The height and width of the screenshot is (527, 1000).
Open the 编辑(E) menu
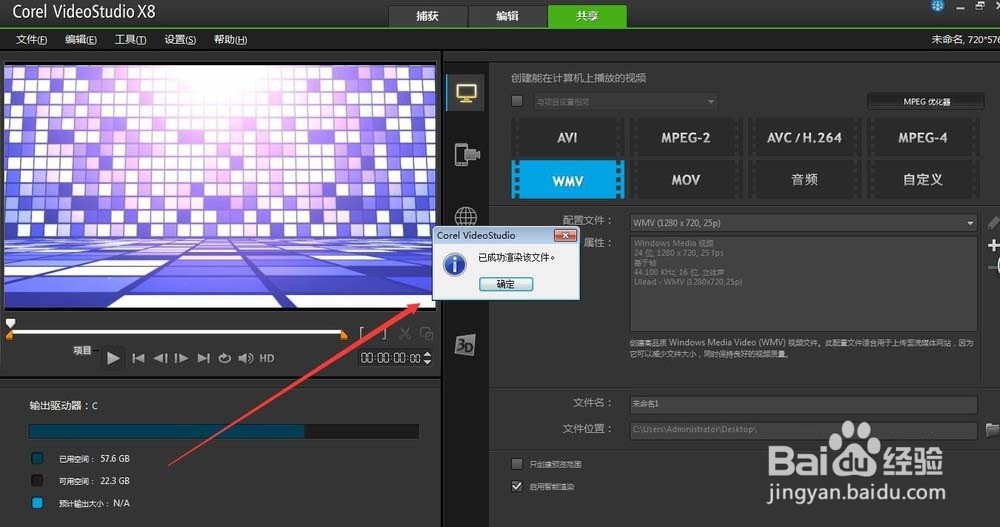coord(81,40)
